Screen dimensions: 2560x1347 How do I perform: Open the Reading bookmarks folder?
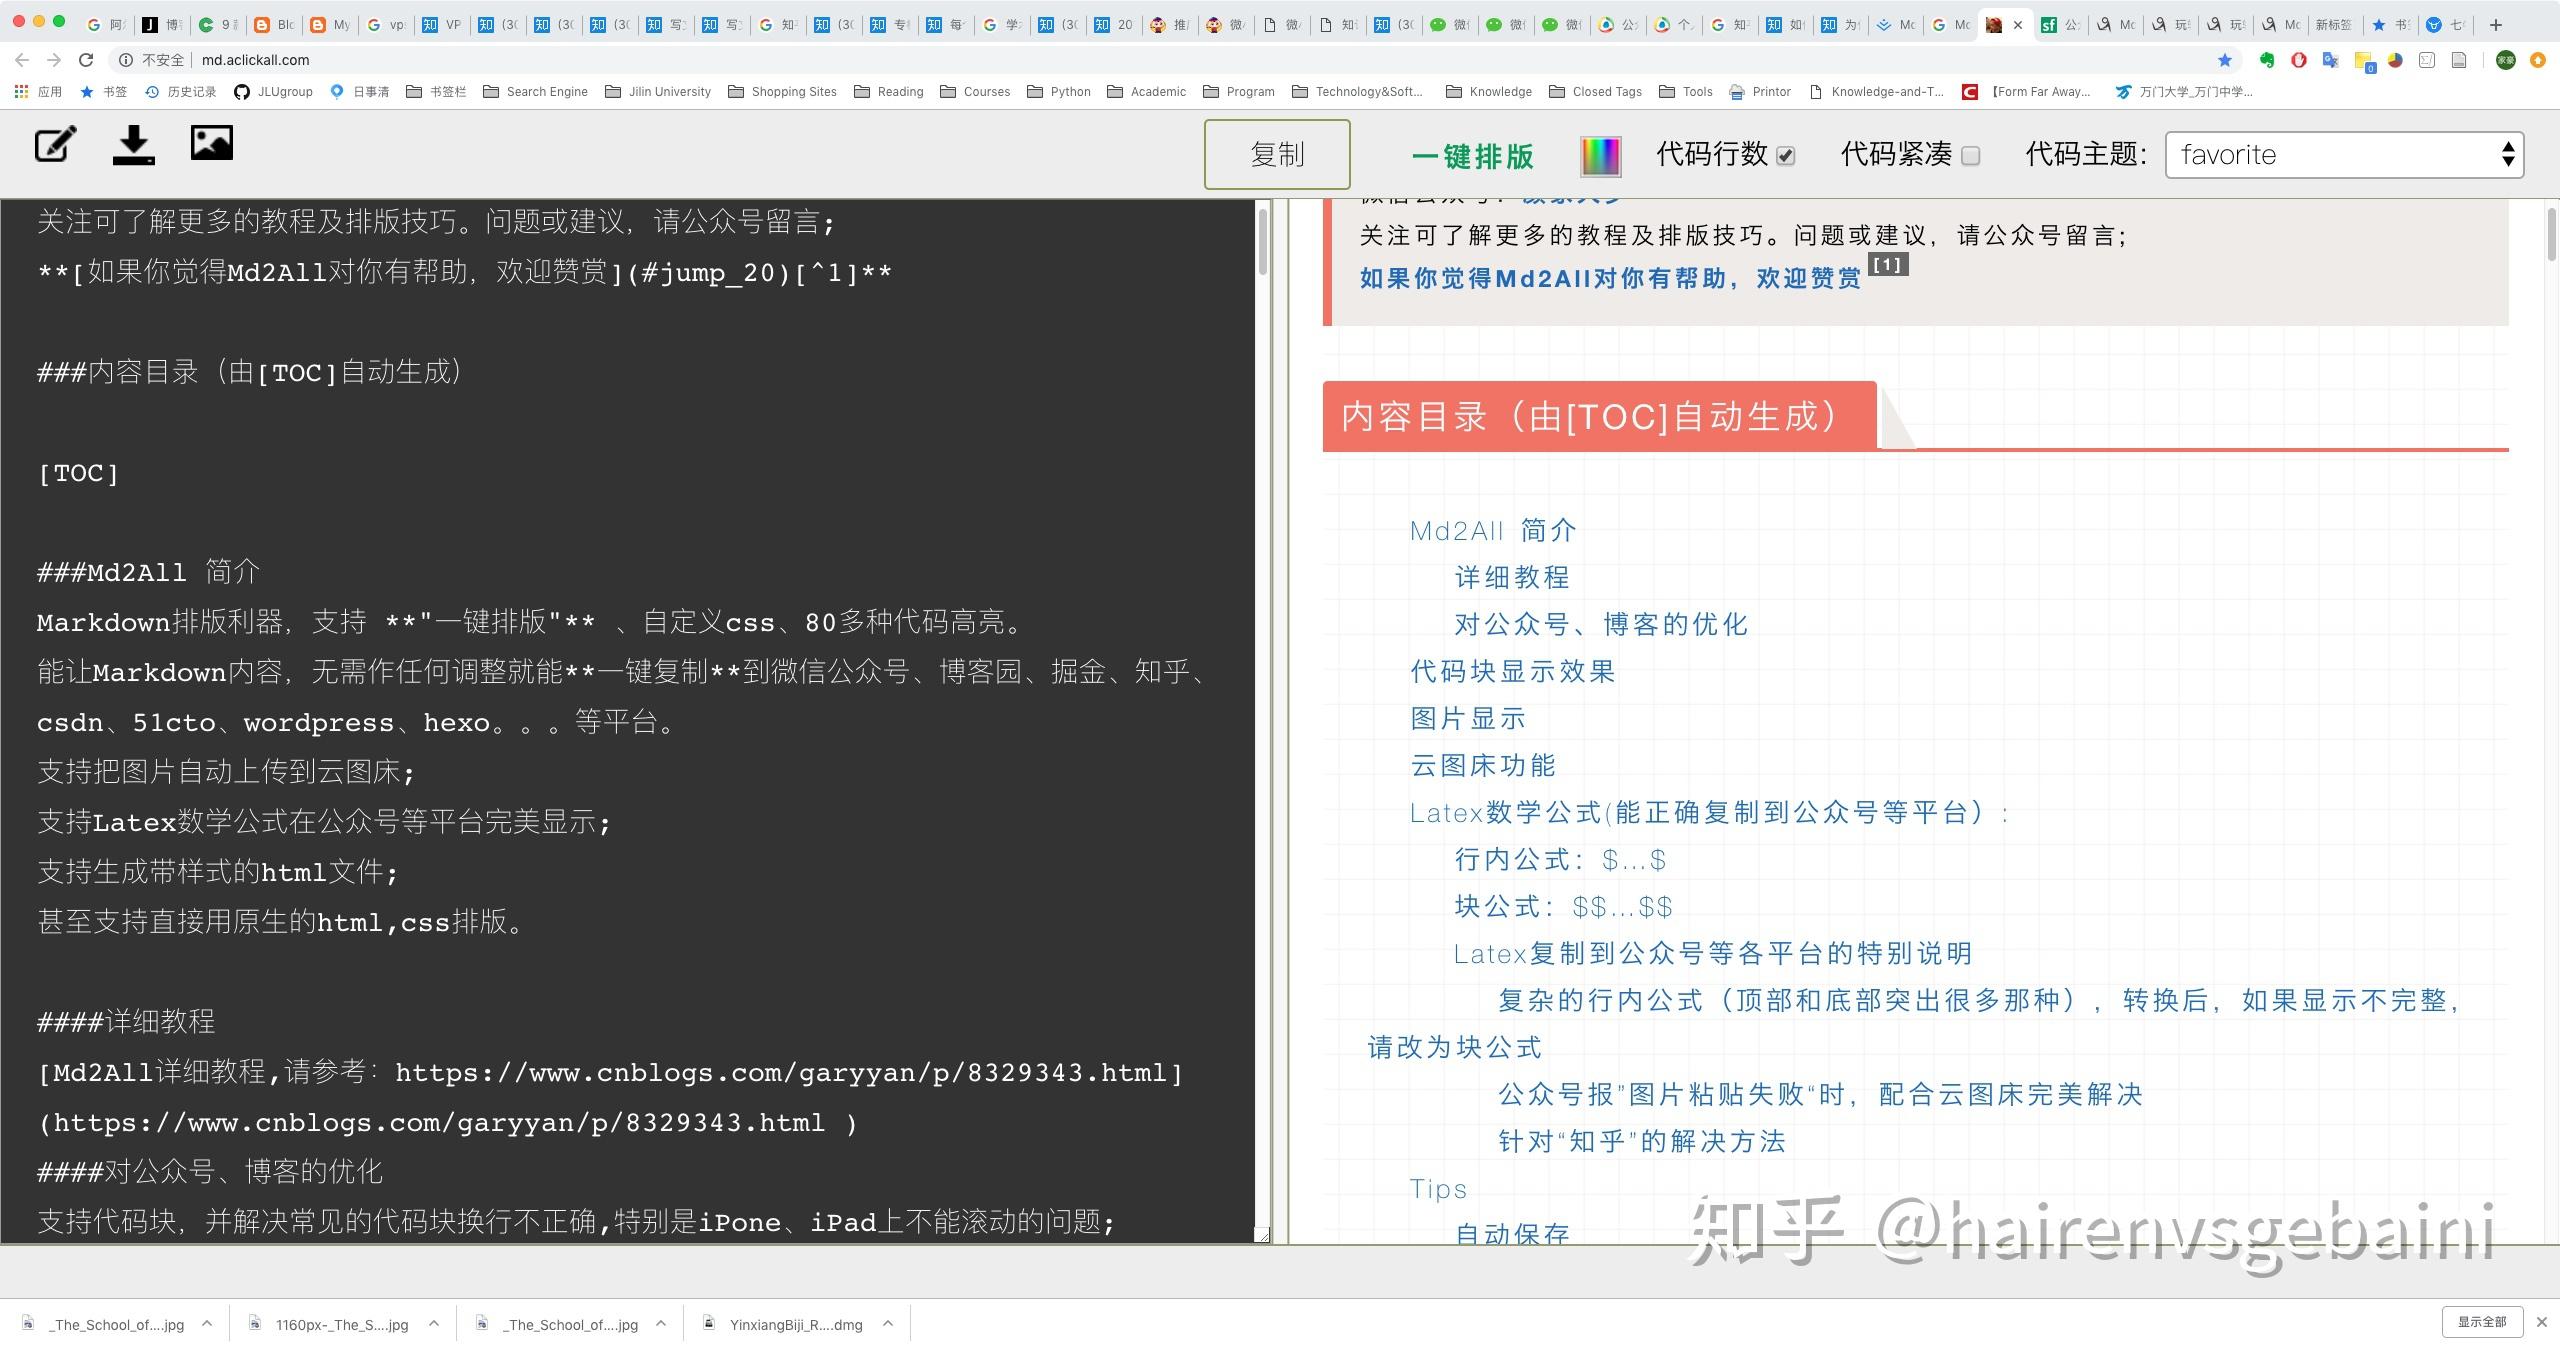click(x=889, y=91)
